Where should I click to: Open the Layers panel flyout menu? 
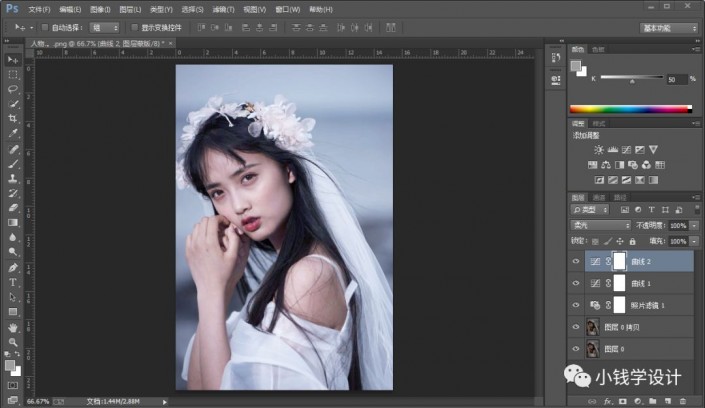(696, 197)
